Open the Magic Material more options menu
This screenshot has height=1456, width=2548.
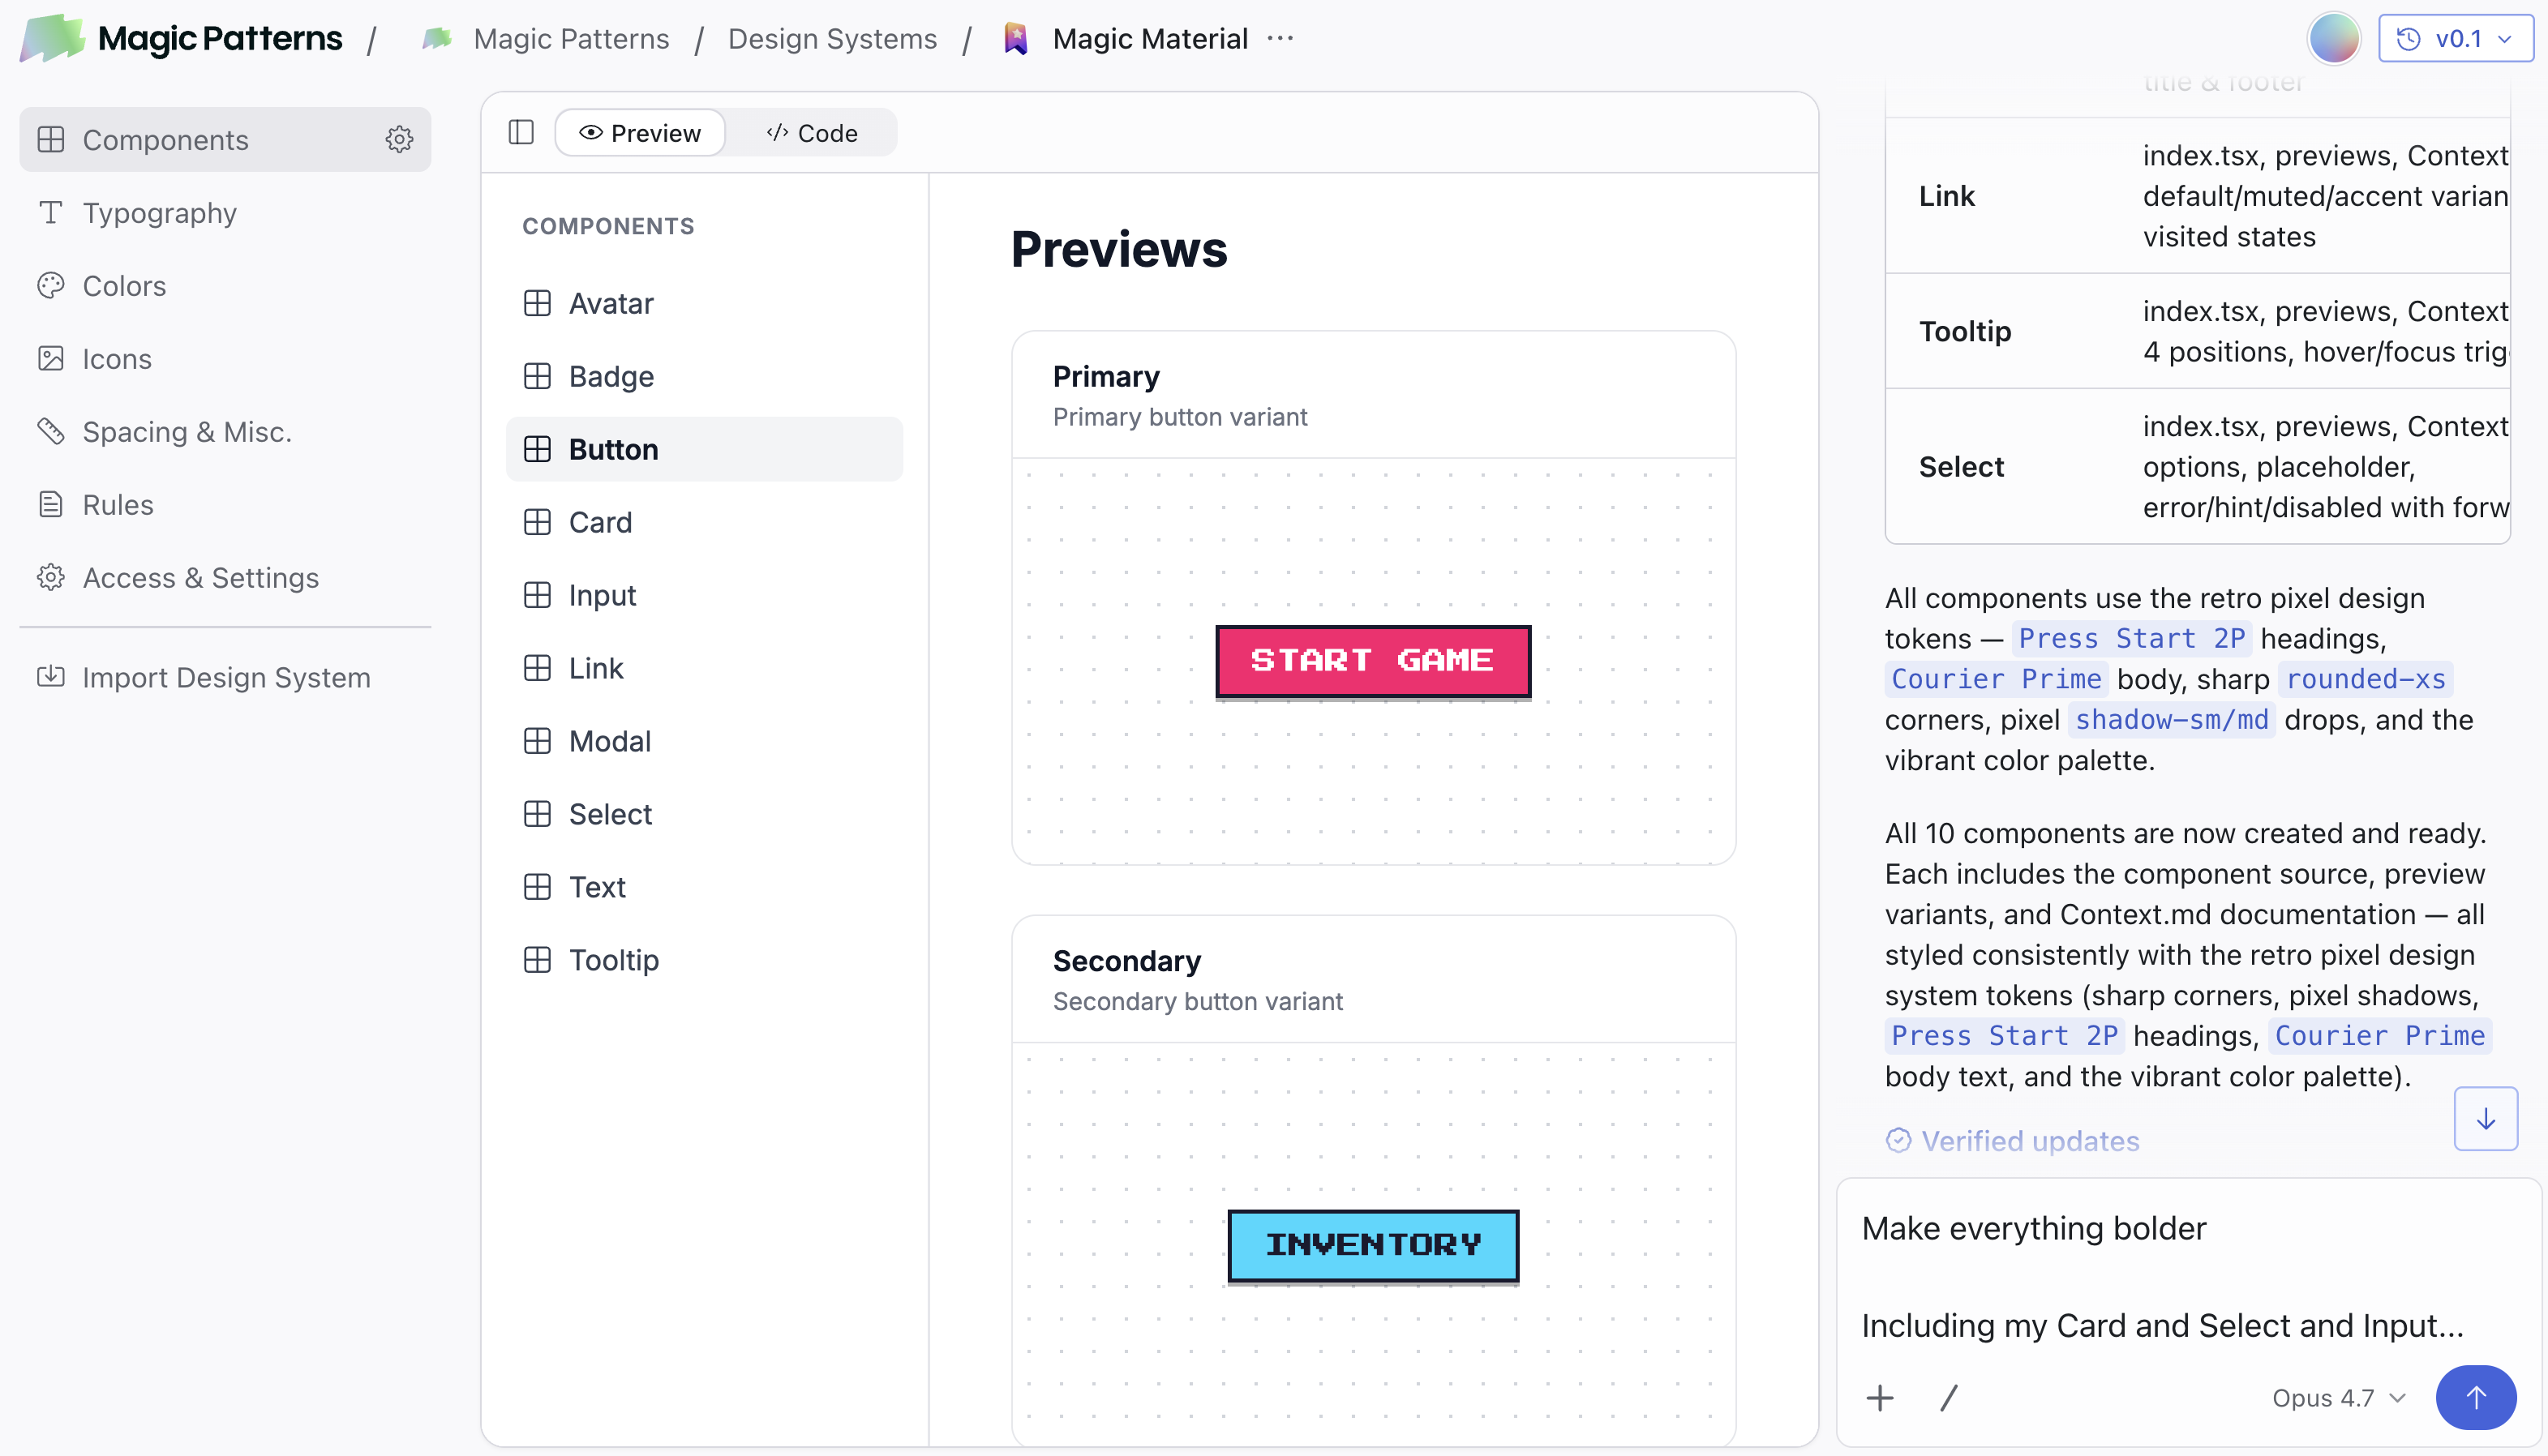1280,39
